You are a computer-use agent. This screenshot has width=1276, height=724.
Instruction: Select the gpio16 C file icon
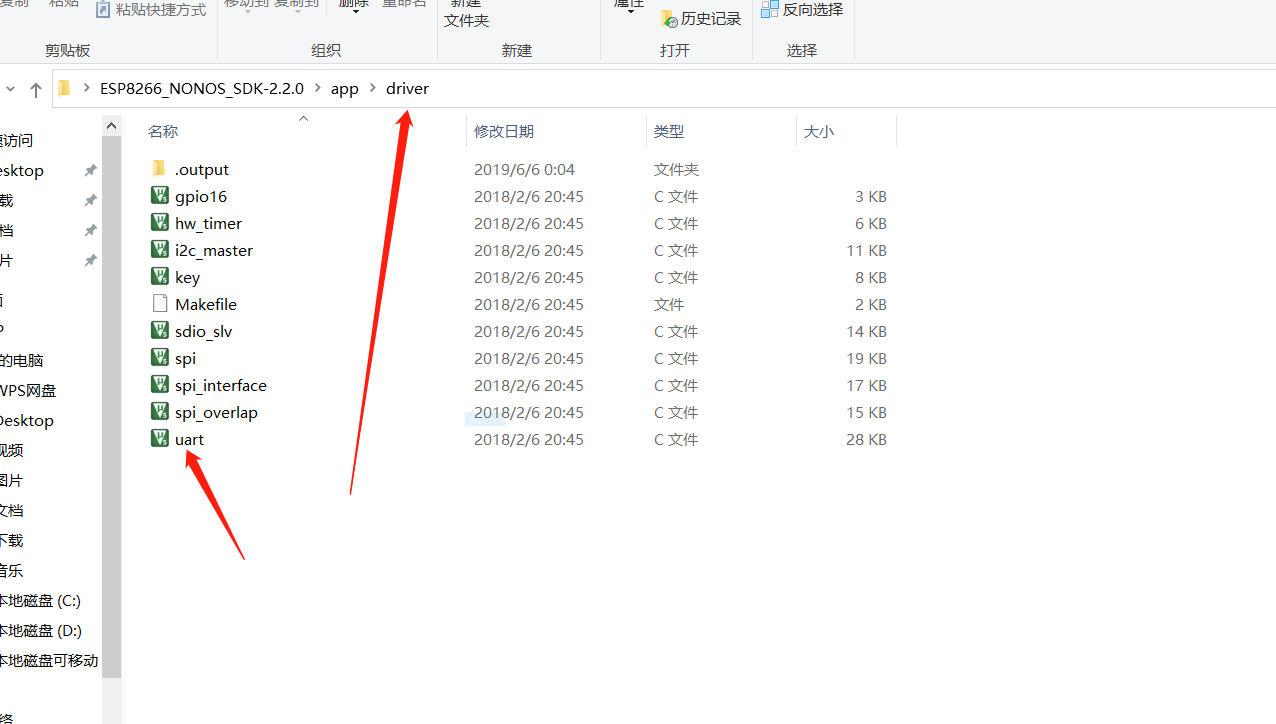159,195
